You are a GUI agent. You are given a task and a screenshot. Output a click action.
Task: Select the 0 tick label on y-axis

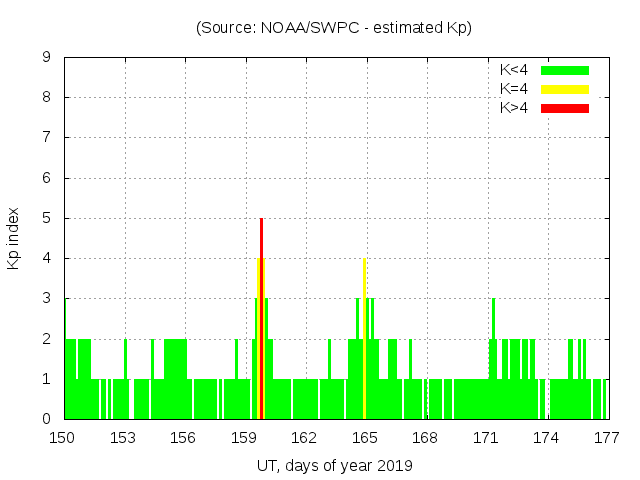pos(47,419)
